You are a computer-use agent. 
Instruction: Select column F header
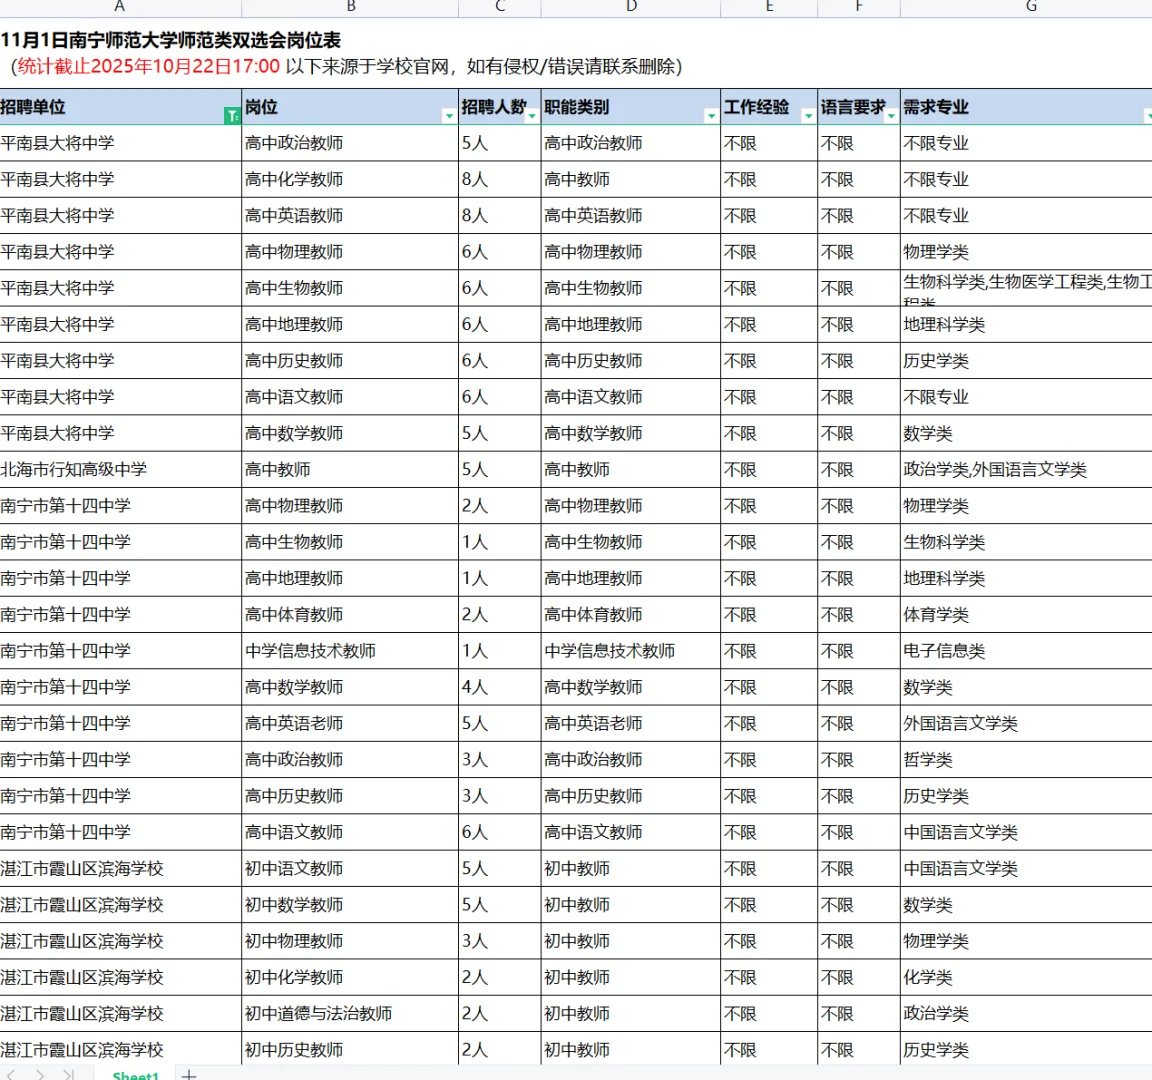(x=859, y=7)
